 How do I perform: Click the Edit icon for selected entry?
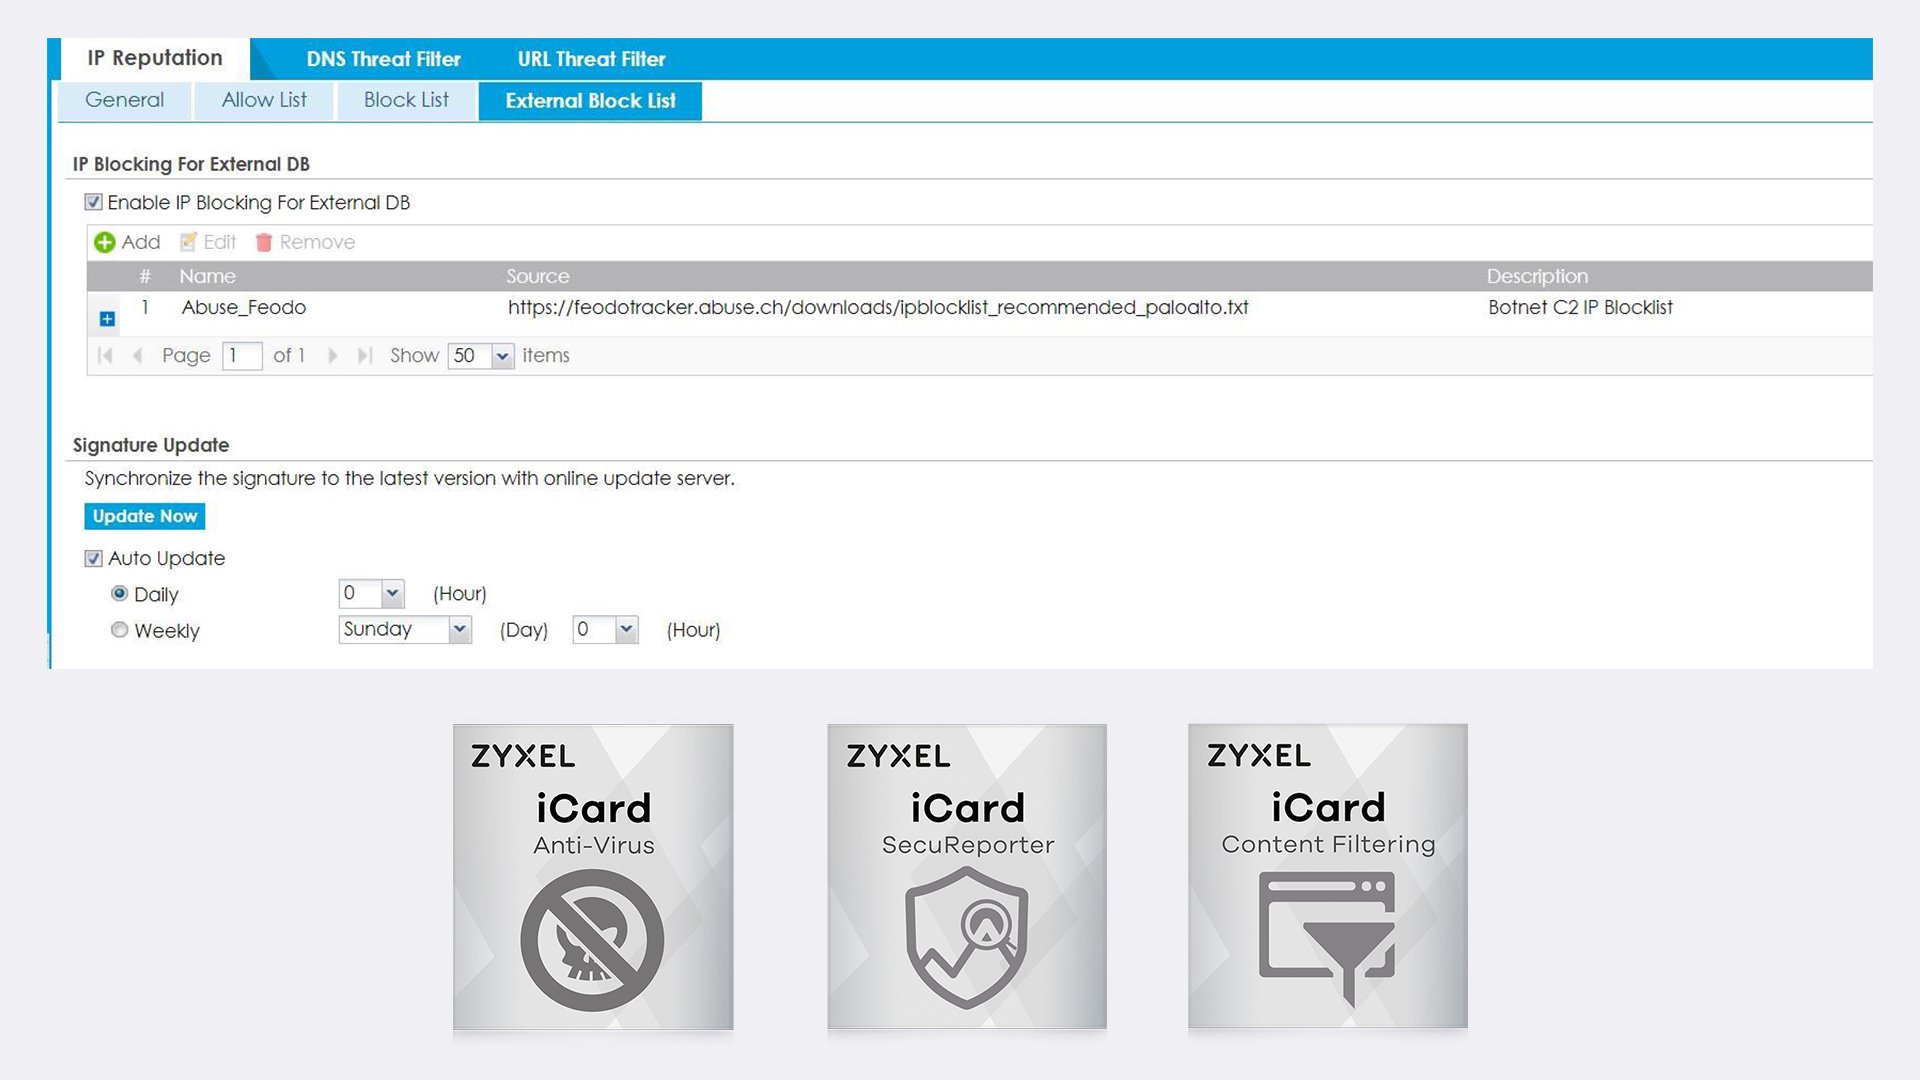pyautogui.click(x=206, y=241)
